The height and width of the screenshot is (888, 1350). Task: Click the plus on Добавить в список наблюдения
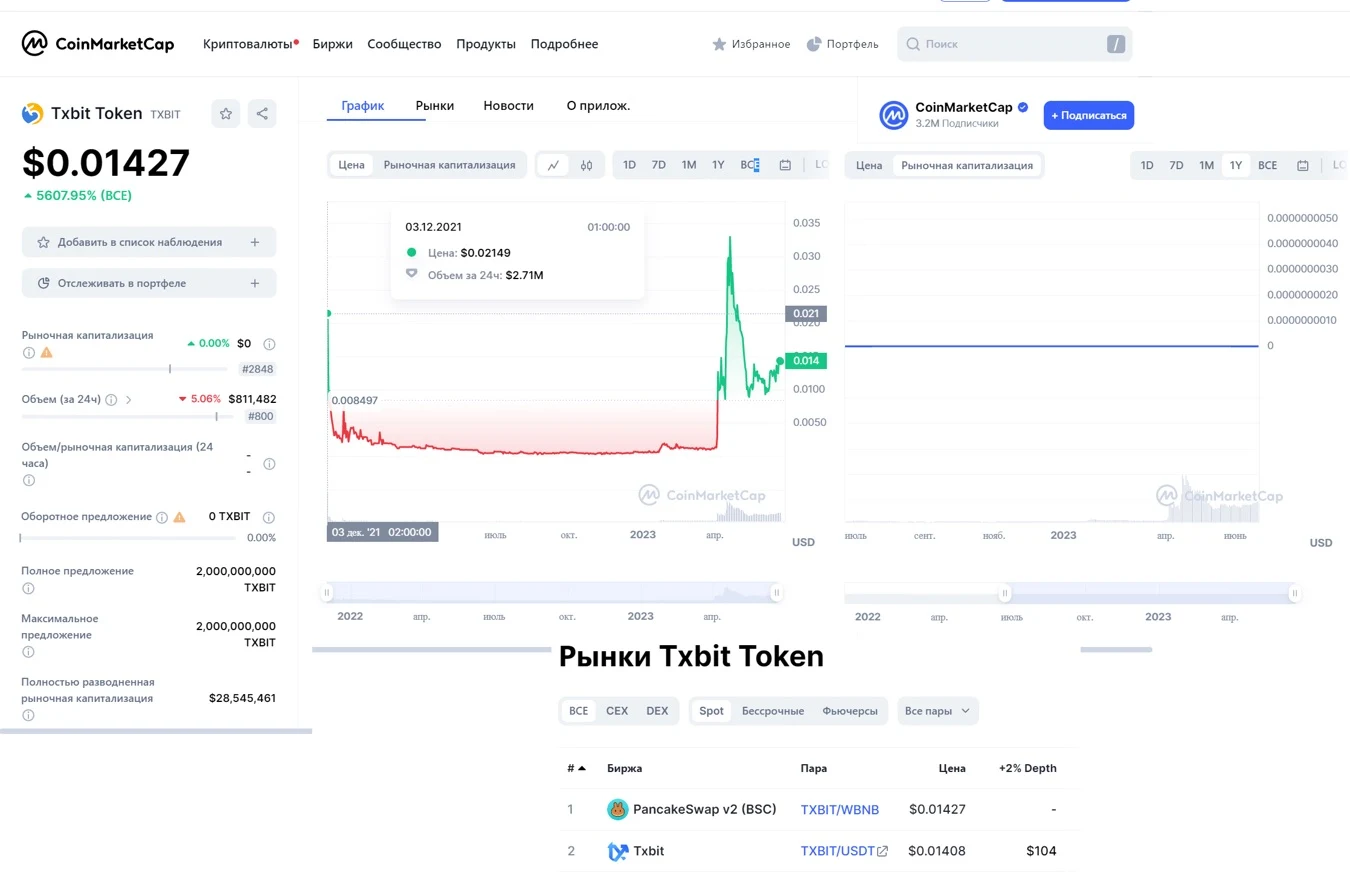click(255, 242)
